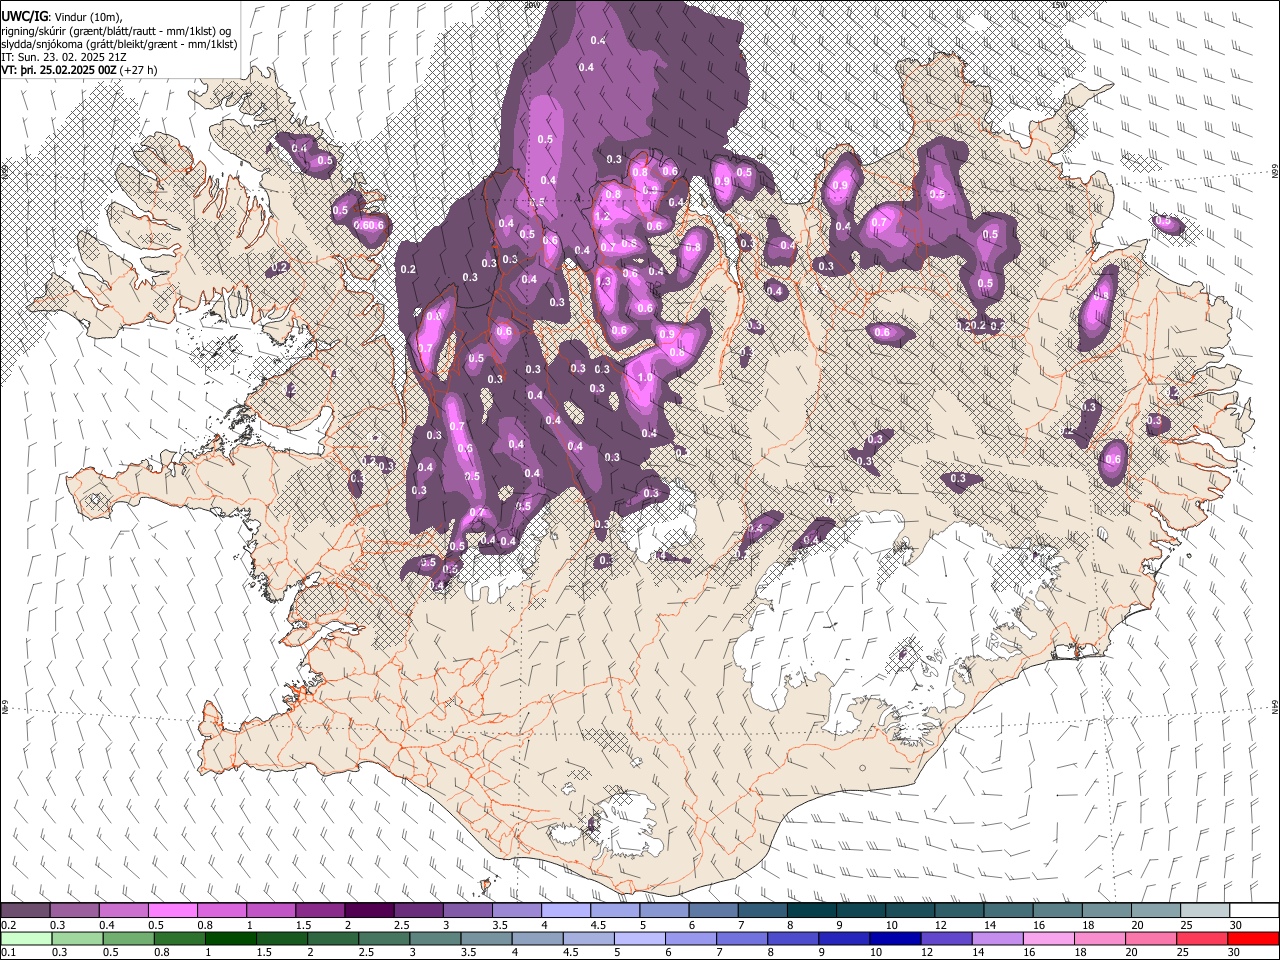Select the 2 swatch in lower rain legend
The height and width of the screenshot is (960, 1280).
332,939
